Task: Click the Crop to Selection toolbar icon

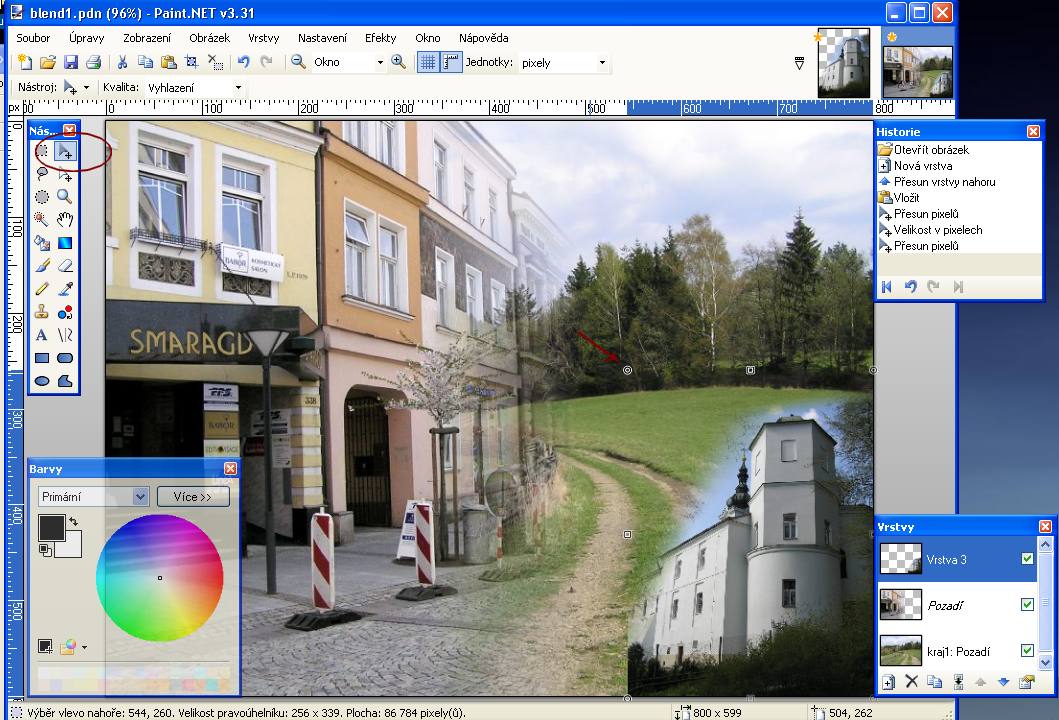Action: [x=191, y=62]
